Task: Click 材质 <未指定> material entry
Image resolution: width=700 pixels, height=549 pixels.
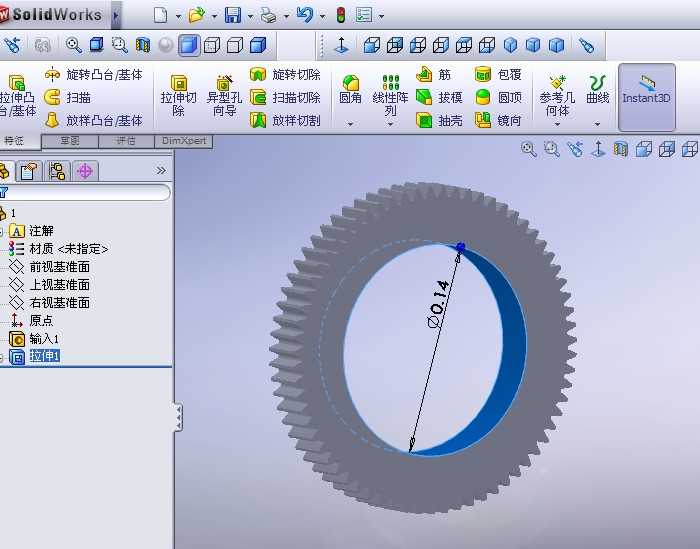Action: pos(67,249)
